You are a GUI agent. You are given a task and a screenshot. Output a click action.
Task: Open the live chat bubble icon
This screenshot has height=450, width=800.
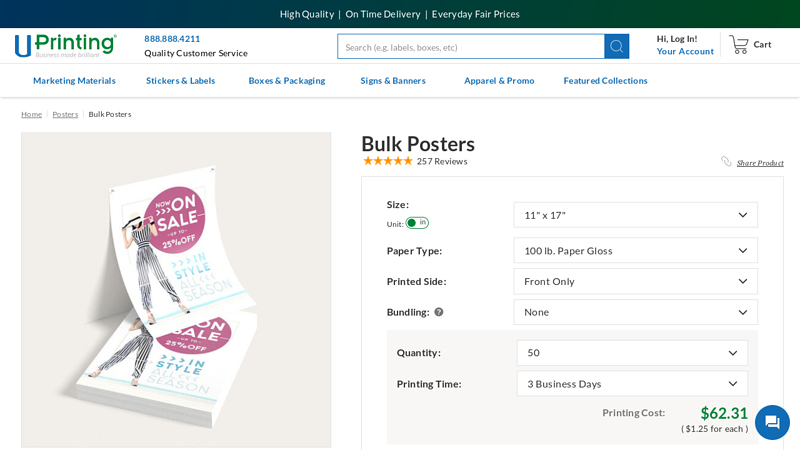tap(772, 422)
